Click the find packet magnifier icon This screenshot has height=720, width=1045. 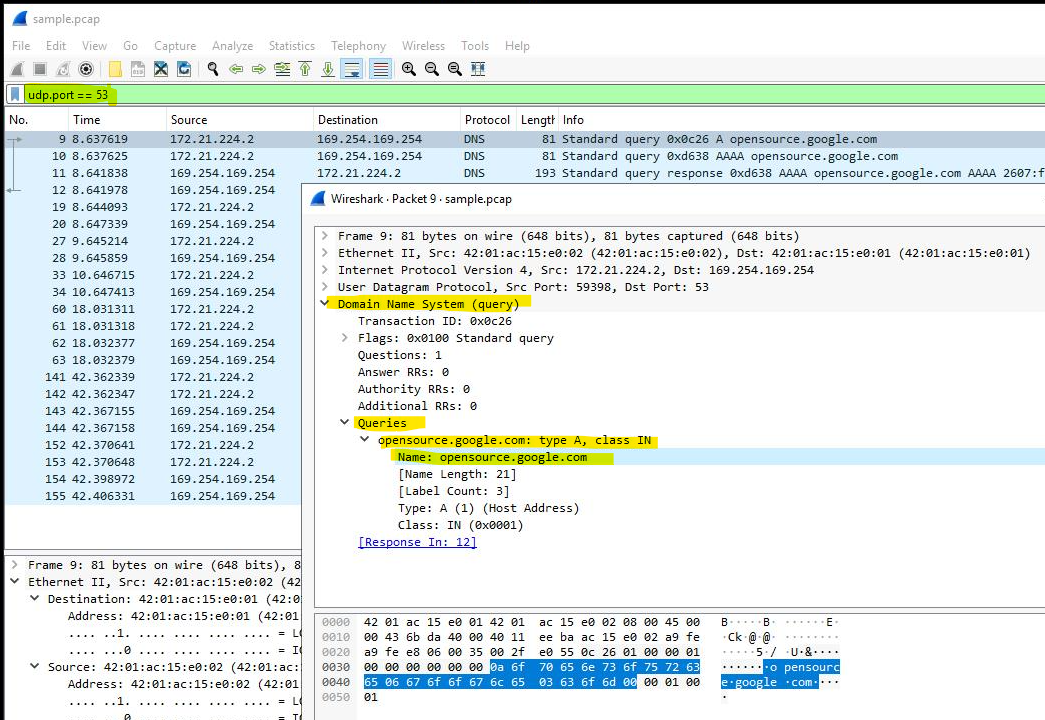coord(212,69)
